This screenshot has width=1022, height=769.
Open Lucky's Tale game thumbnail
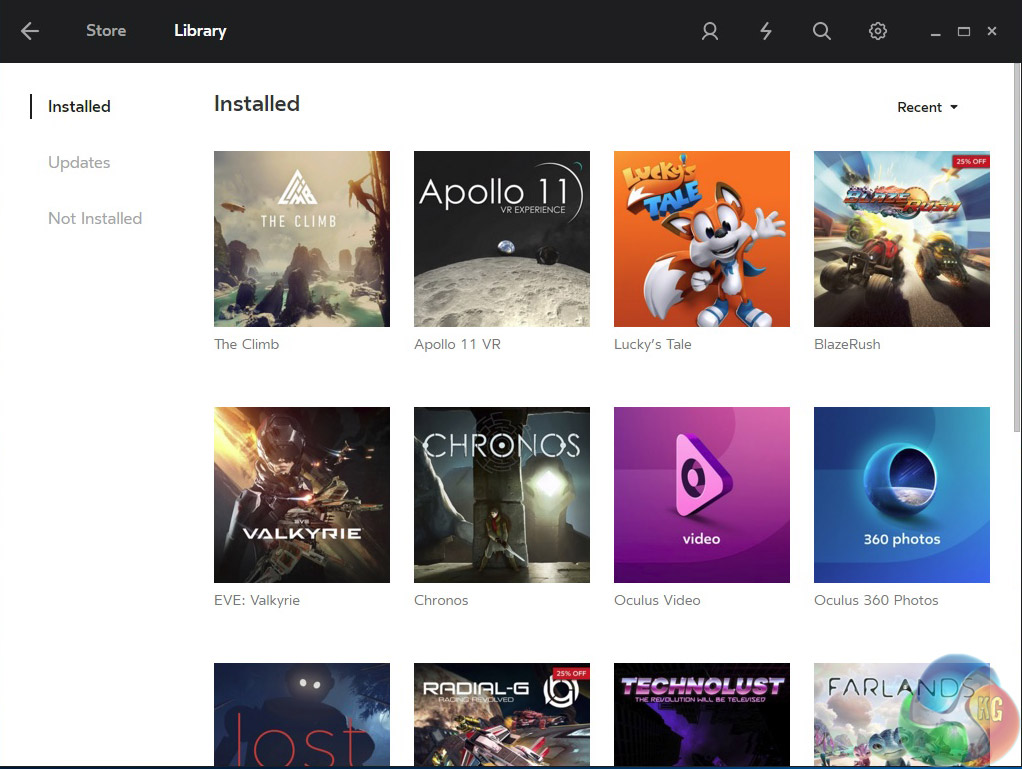click(x=702, y=239)
